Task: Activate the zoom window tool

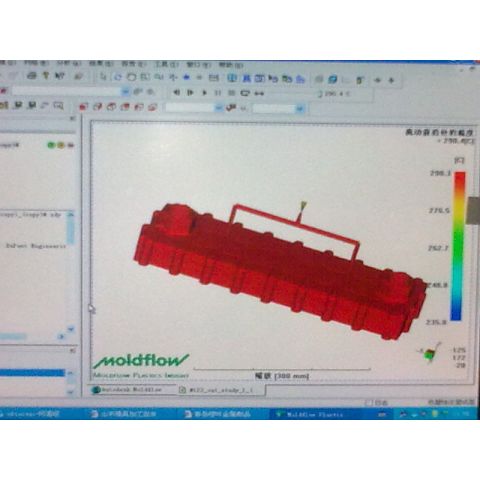Action: point(145,77)
